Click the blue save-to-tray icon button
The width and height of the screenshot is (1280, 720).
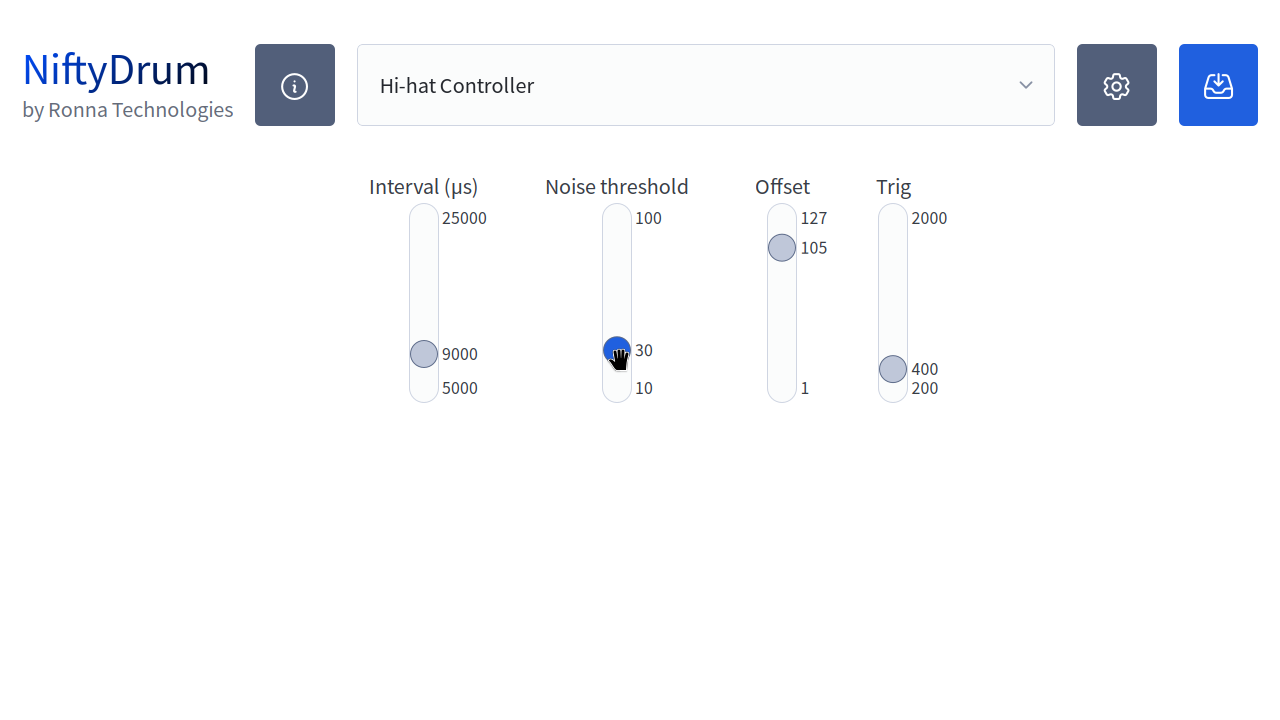[1218, 85]
